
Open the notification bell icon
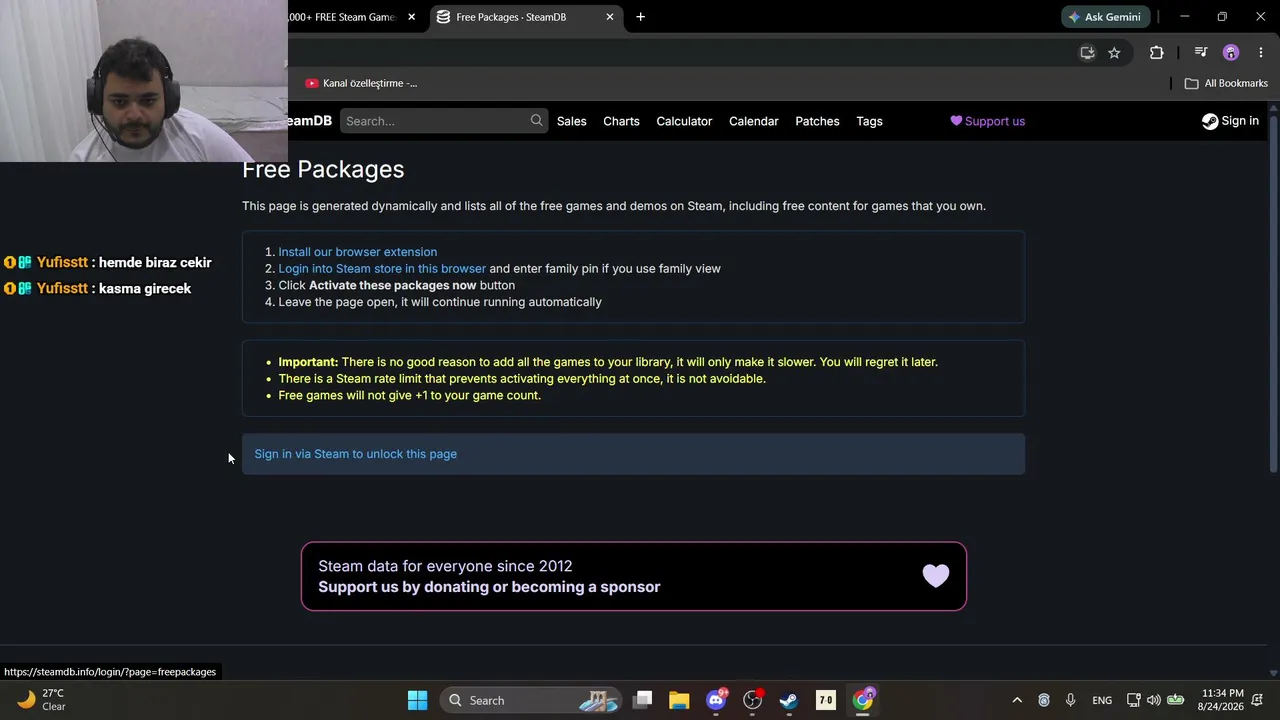(x=1257, y=700)
